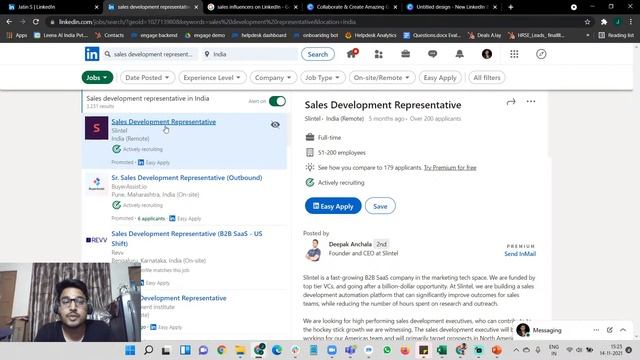The width and height of the screenshot is (640, 360).
Task: Open the Messaging speech bubble icon
Action: tap(432, 54)
